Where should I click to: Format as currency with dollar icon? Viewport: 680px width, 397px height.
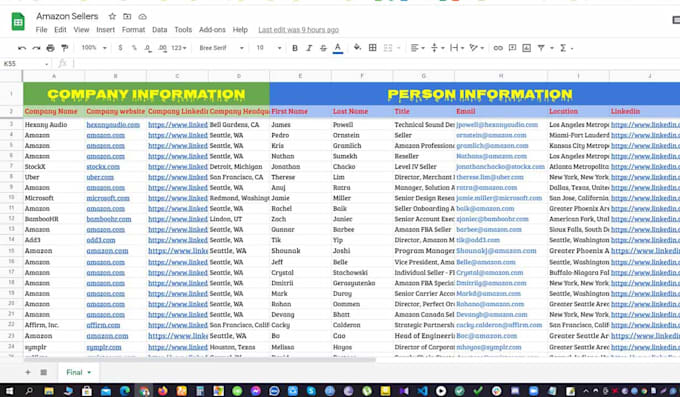pyautogui.click(x=120, y=48)
